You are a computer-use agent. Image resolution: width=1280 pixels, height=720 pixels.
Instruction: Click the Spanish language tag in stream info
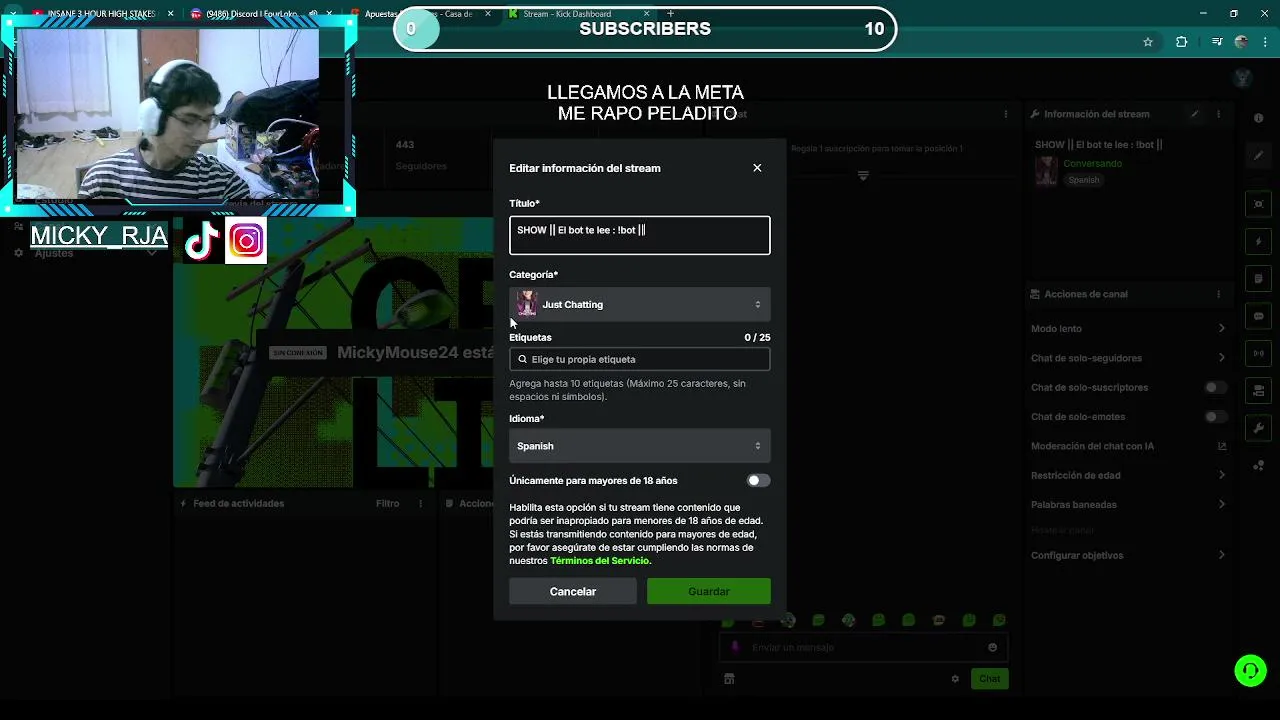(1083, 180)
